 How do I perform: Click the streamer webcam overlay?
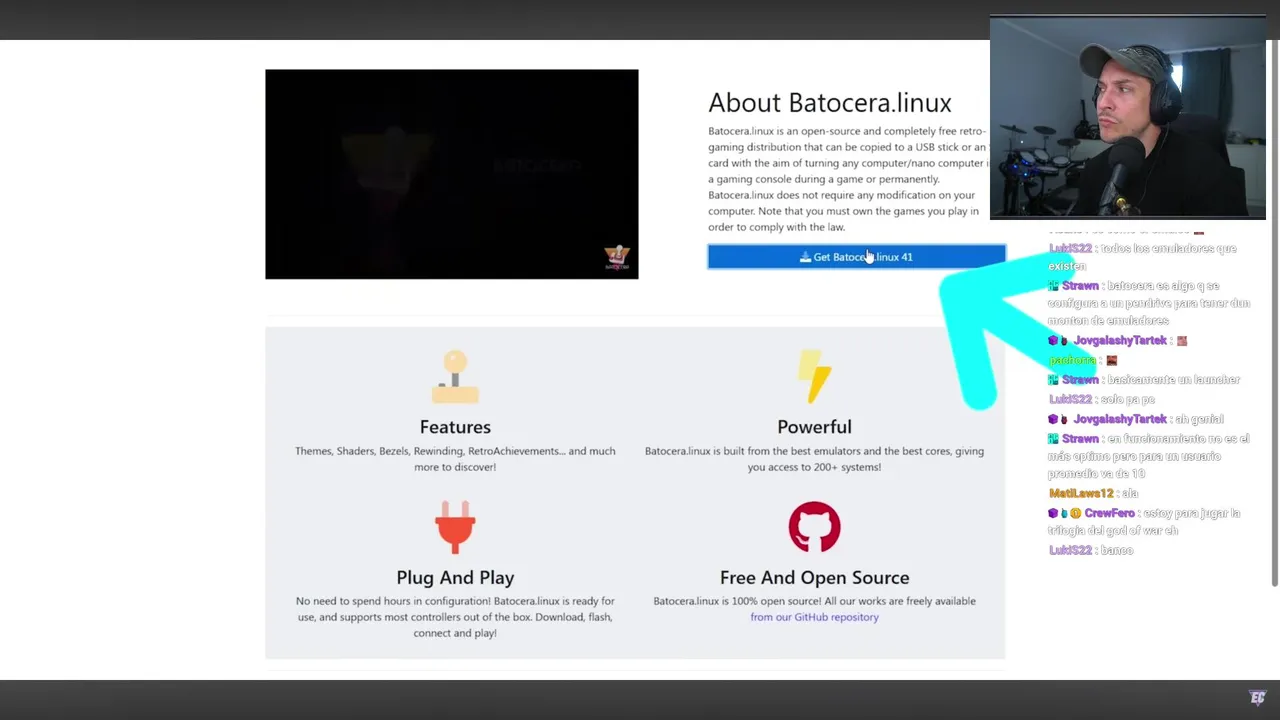click(1128, 118)
